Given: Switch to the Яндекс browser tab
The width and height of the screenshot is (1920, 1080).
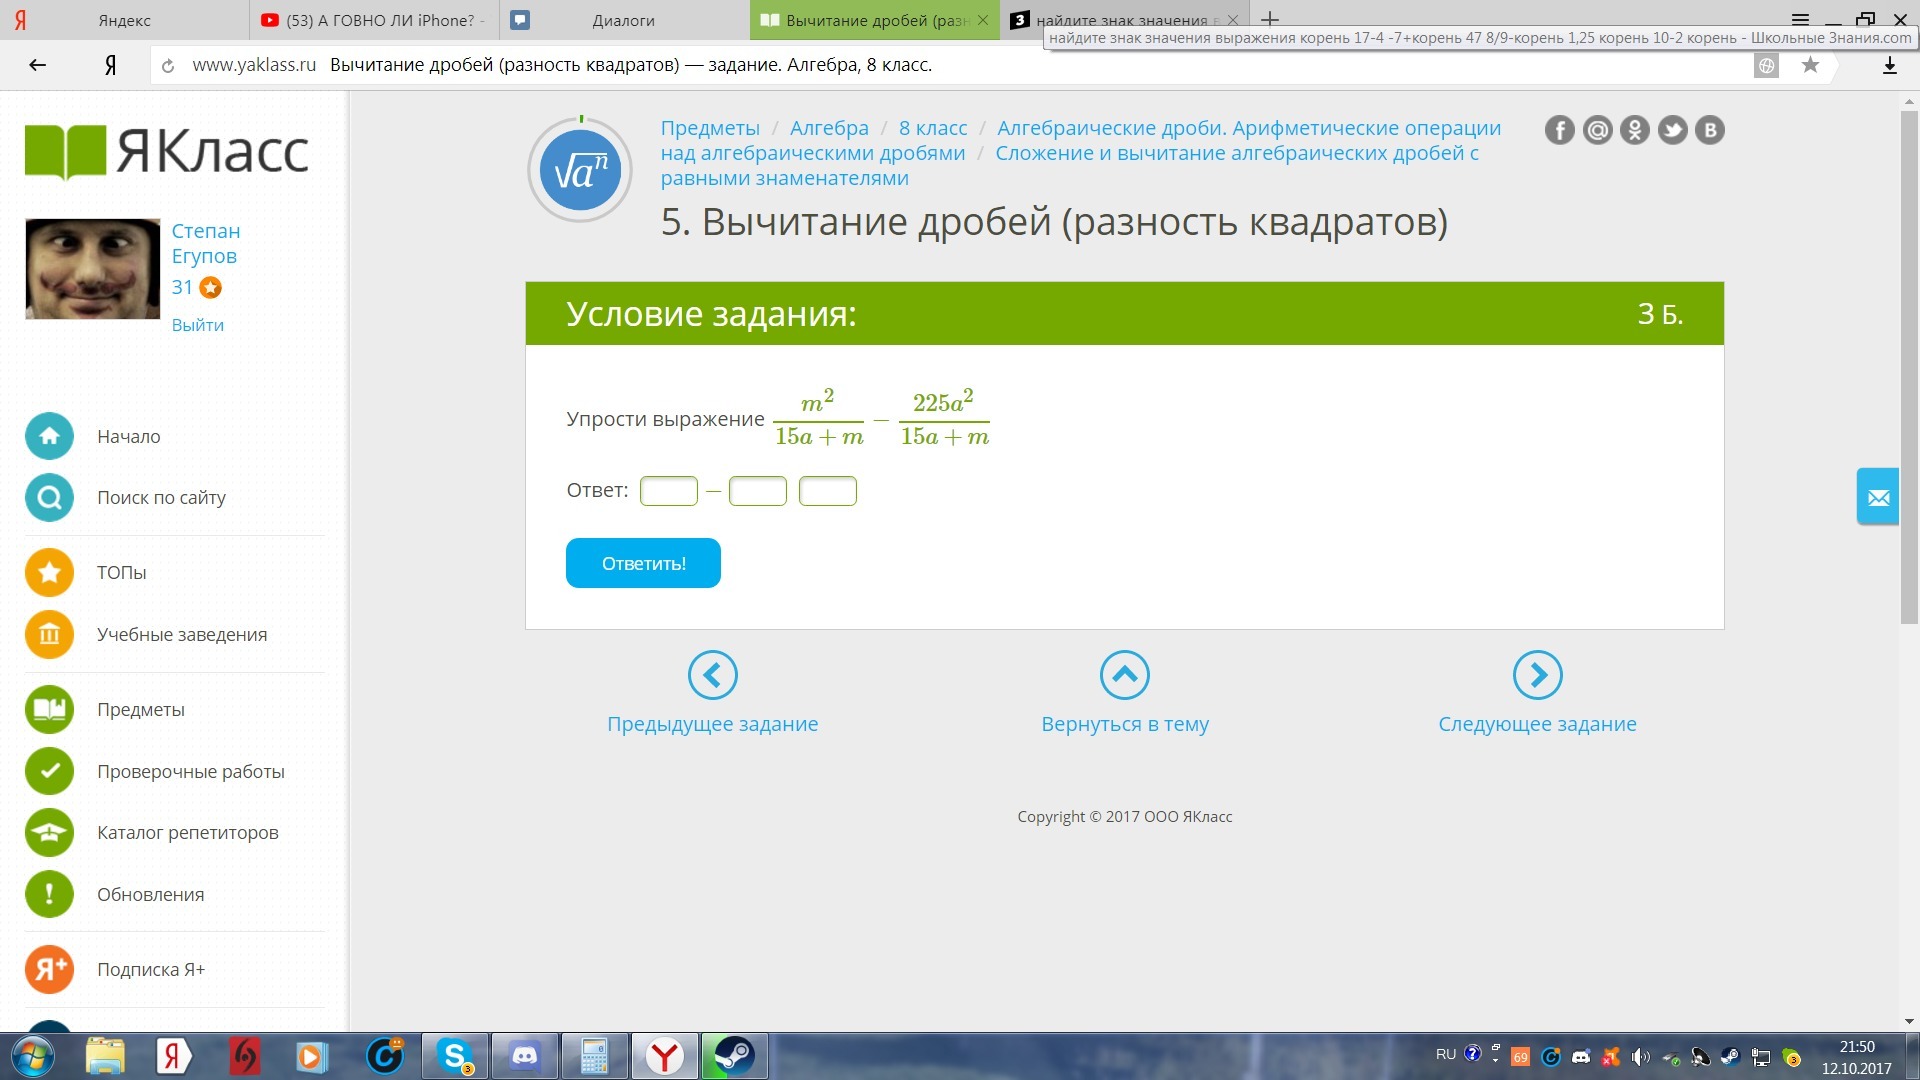Looking at the screenshot, I should click(x=124, y=20).
